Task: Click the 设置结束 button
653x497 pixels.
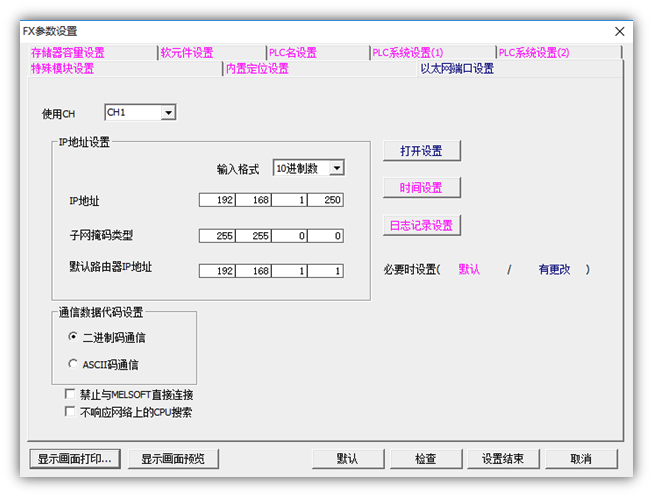Action: [503, 459]
